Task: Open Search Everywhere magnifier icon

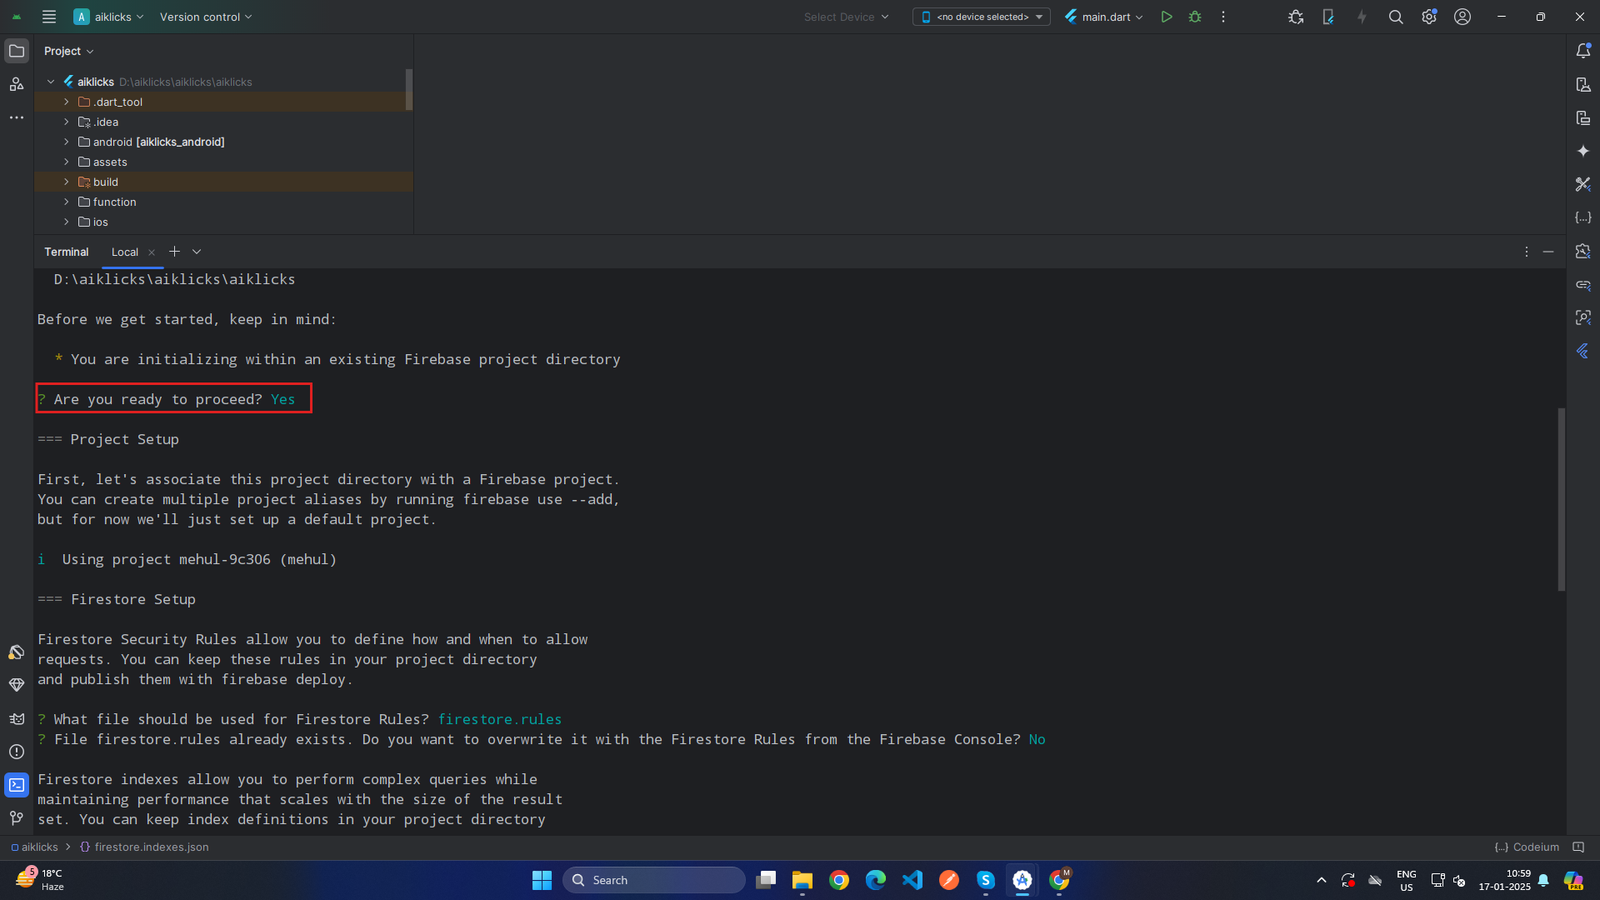Action: point(1396,17)
